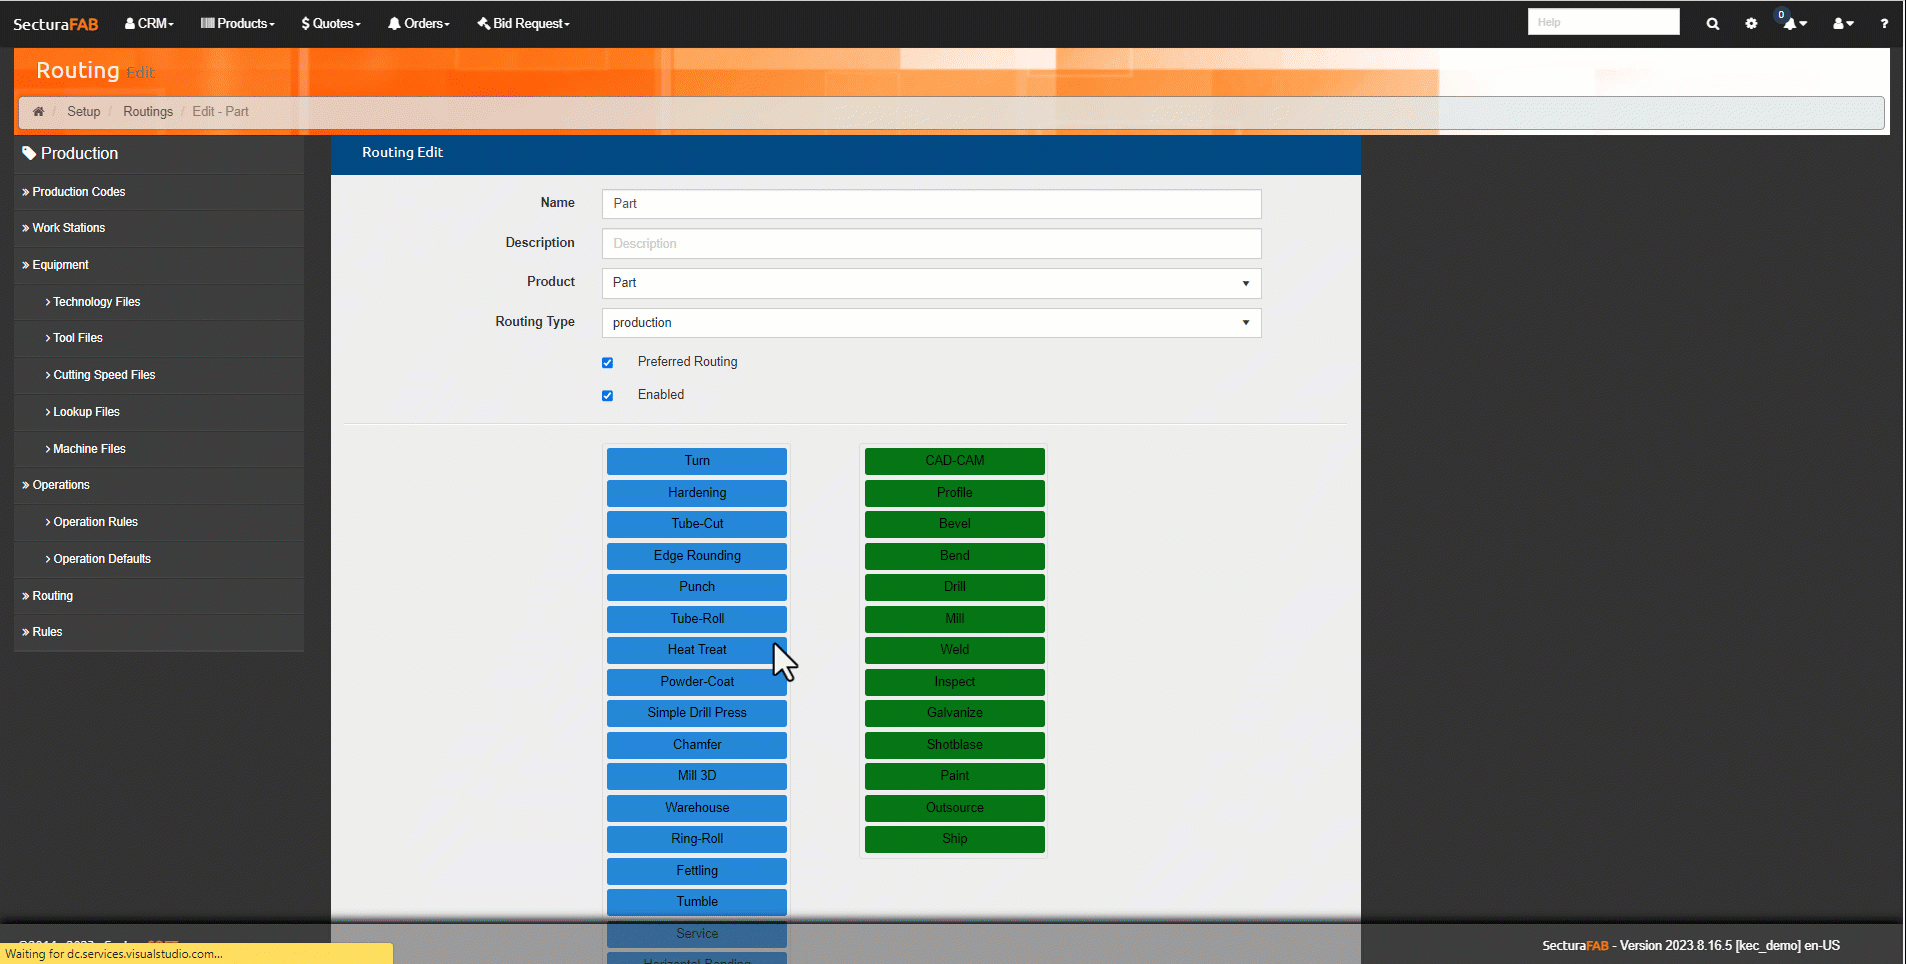Open the user account icon menu
1906x964 pixels.
tap(1842, 24)
